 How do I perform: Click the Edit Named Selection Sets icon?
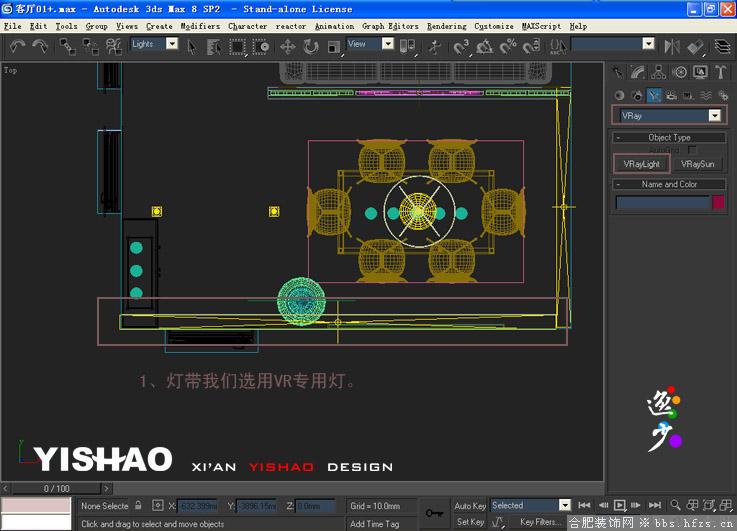tap(558, 47)
